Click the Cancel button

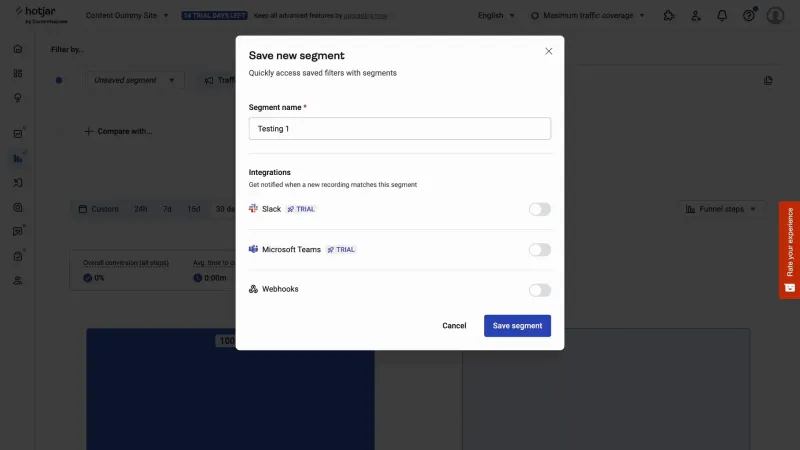coord(454,326)
